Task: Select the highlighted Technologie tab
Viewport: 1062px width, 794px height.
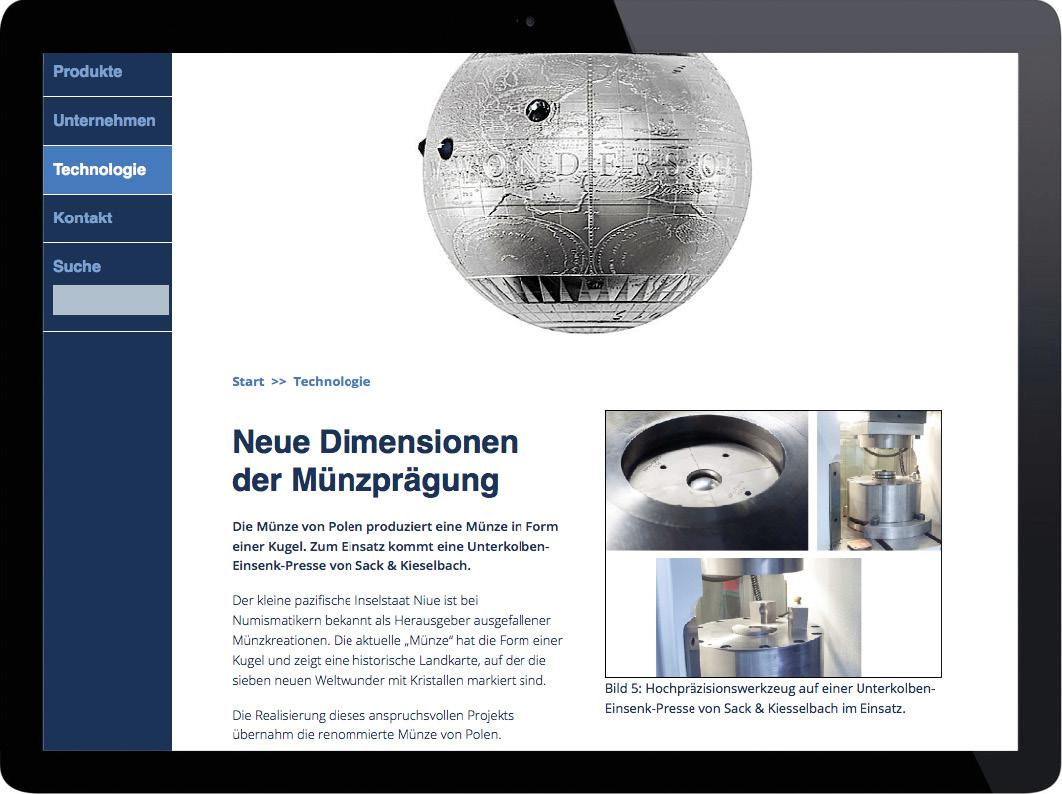Action: click(x=99, y=169)
